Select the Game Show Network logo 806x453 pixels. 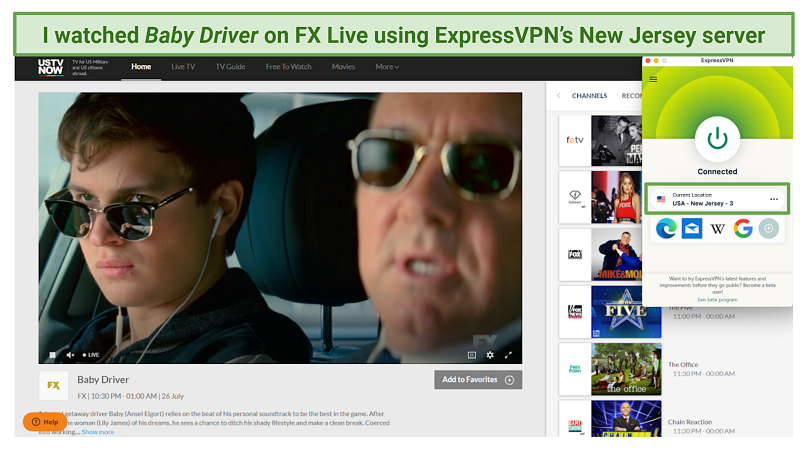pyautogui.click(x=575, y=426)
